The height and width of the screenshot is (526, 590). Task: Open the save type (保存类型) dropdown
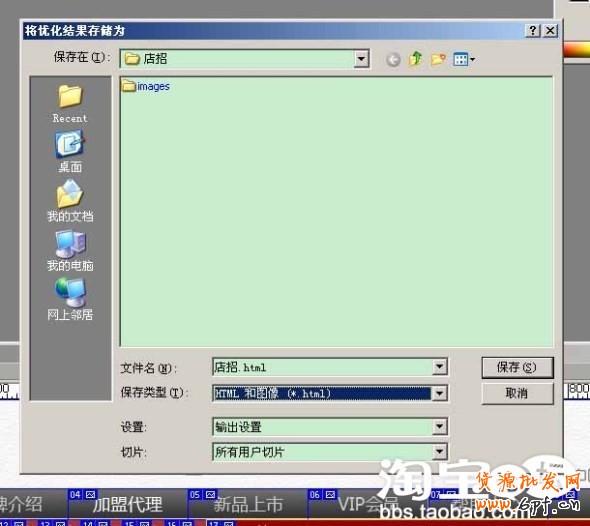[439, 394]
